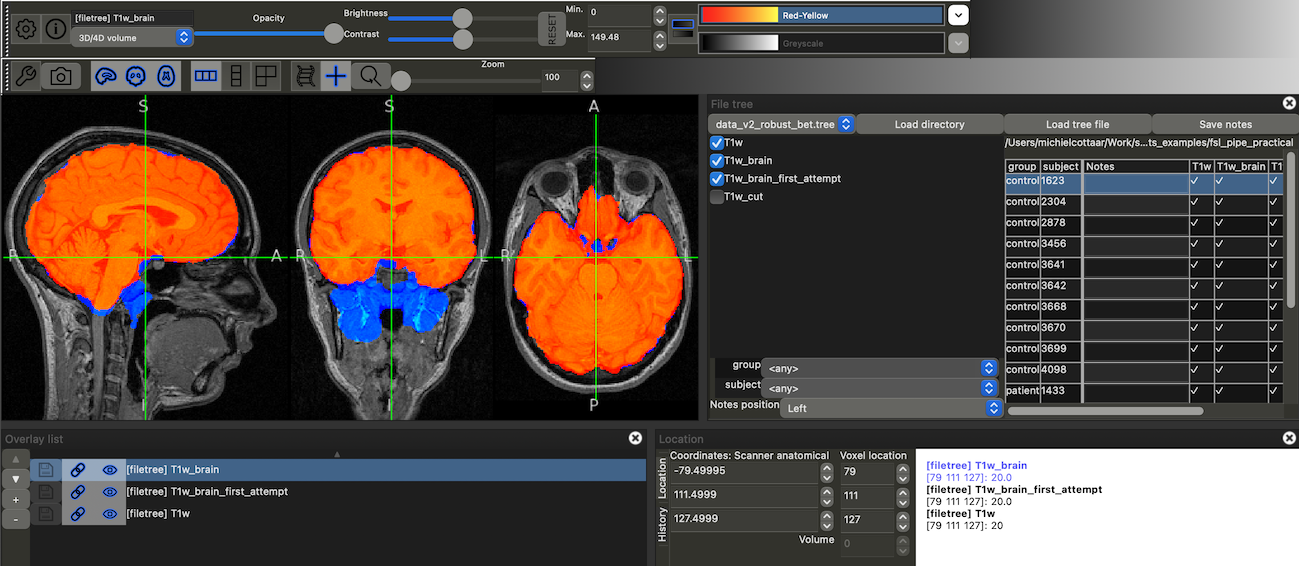Hide the T1w_brain overlay using eye icon
The width and height of the screenshot is (1299, 566).
[110, 470]
